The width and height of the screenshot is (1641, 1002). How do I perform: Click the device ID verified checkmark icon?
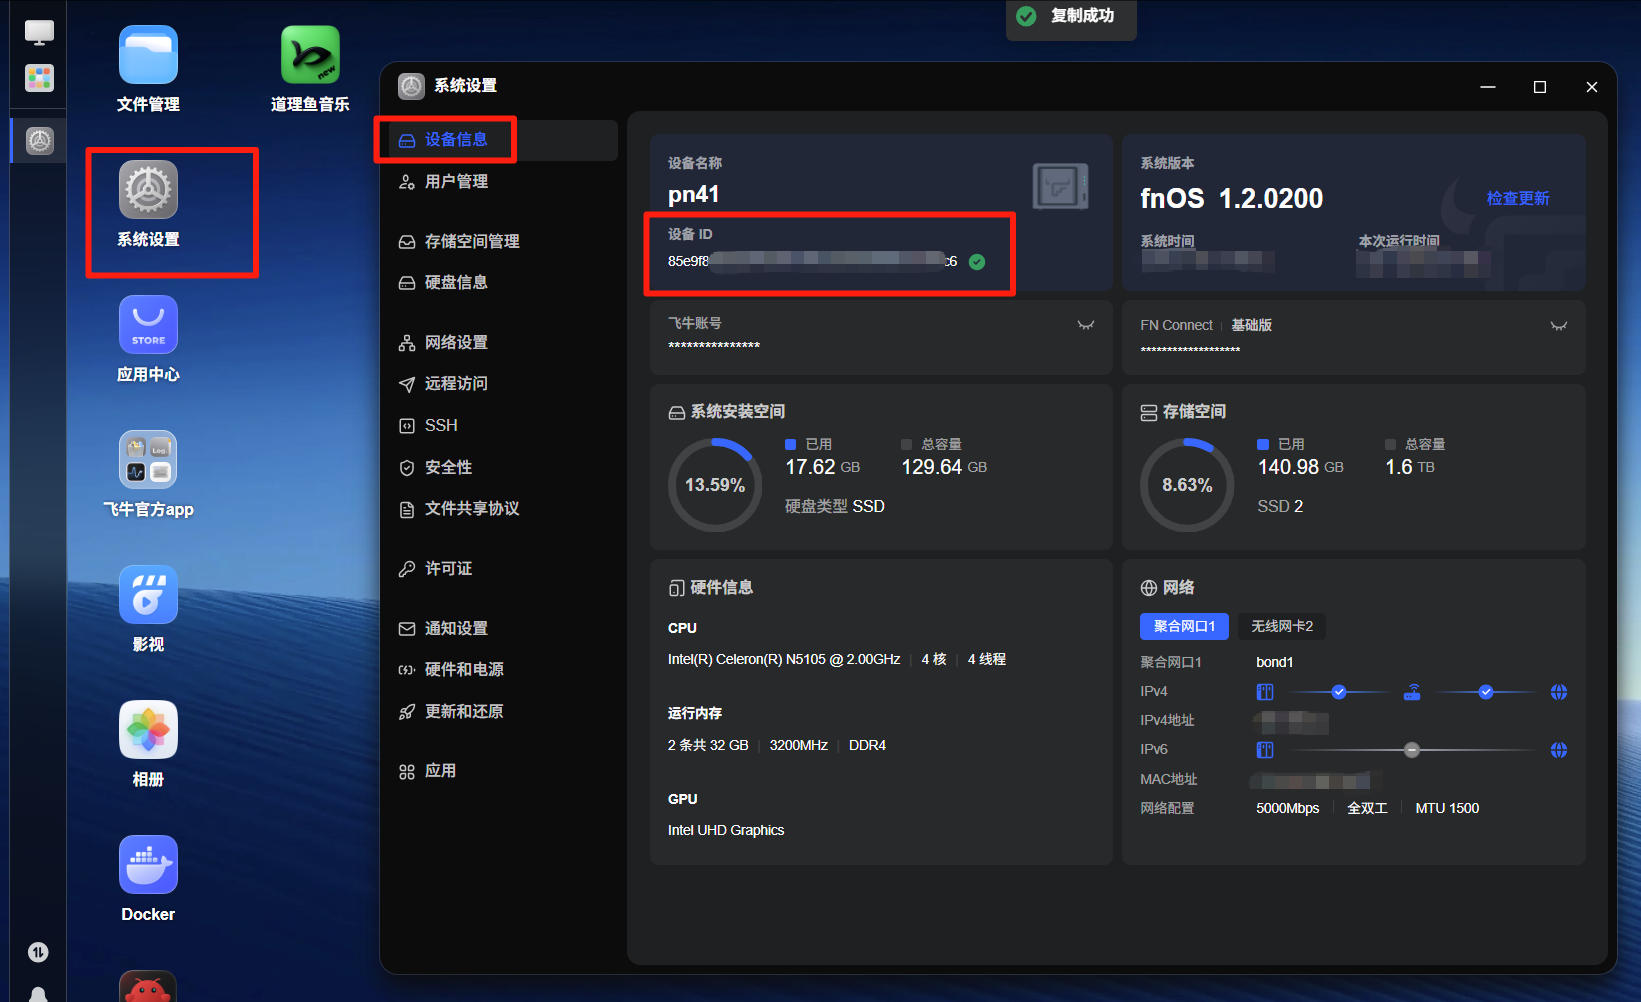point(977,262)
